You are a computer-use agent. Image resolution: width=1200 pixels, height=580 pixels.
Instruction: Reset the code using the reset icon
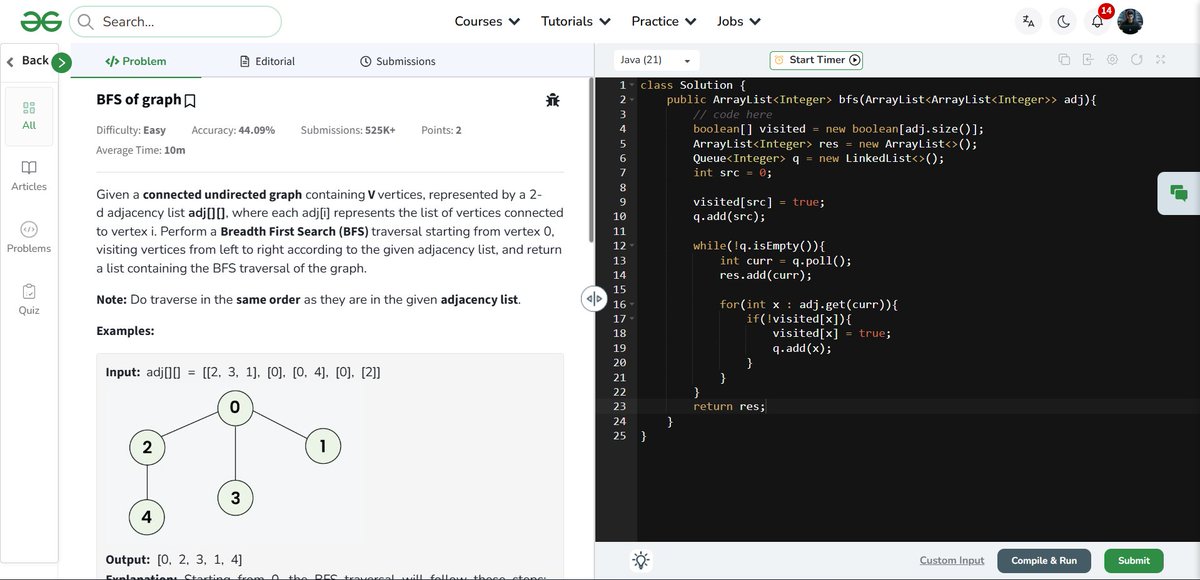click(x=1136, y=60)
